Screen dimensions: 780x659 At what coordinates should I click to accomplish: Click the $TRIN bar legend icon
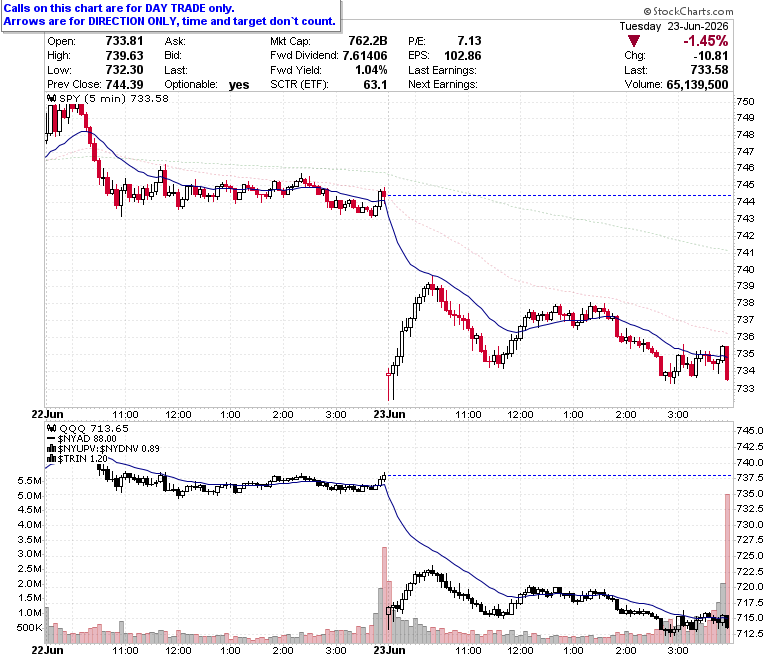coord(51,459)
